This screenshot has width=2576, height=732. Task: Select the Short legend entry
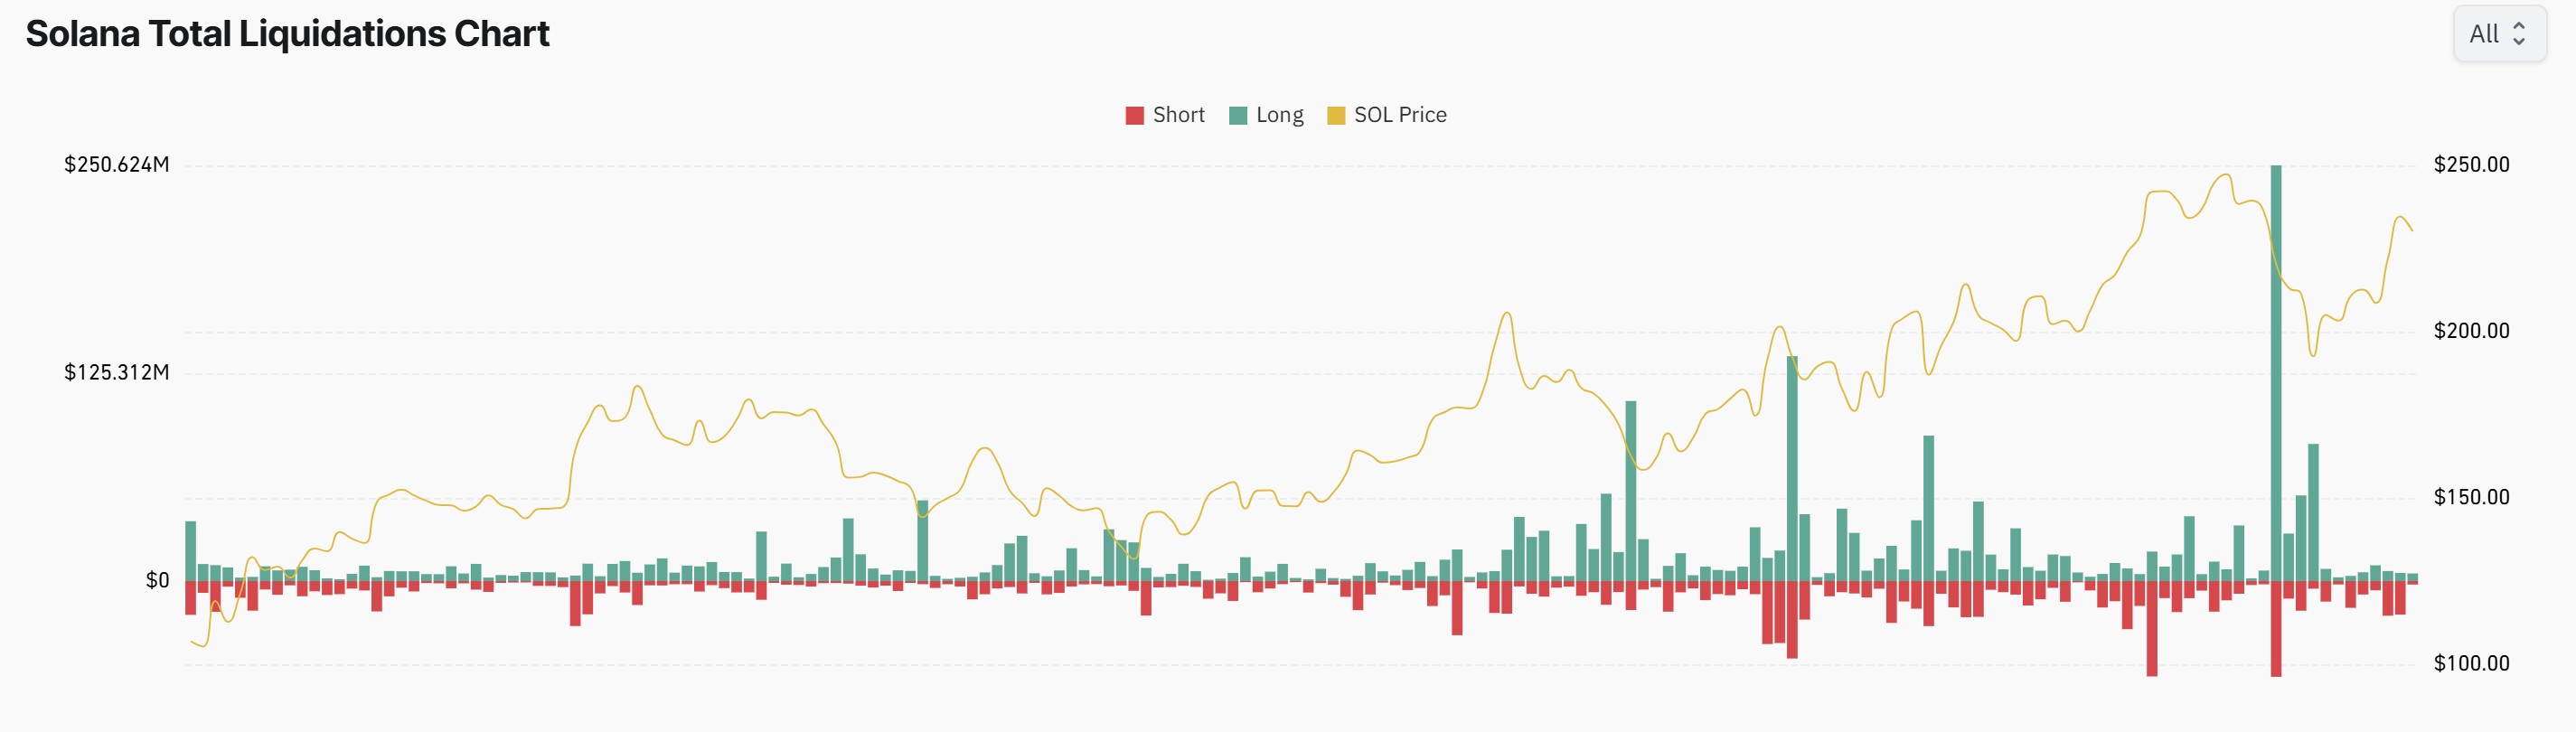[1180, 114]
